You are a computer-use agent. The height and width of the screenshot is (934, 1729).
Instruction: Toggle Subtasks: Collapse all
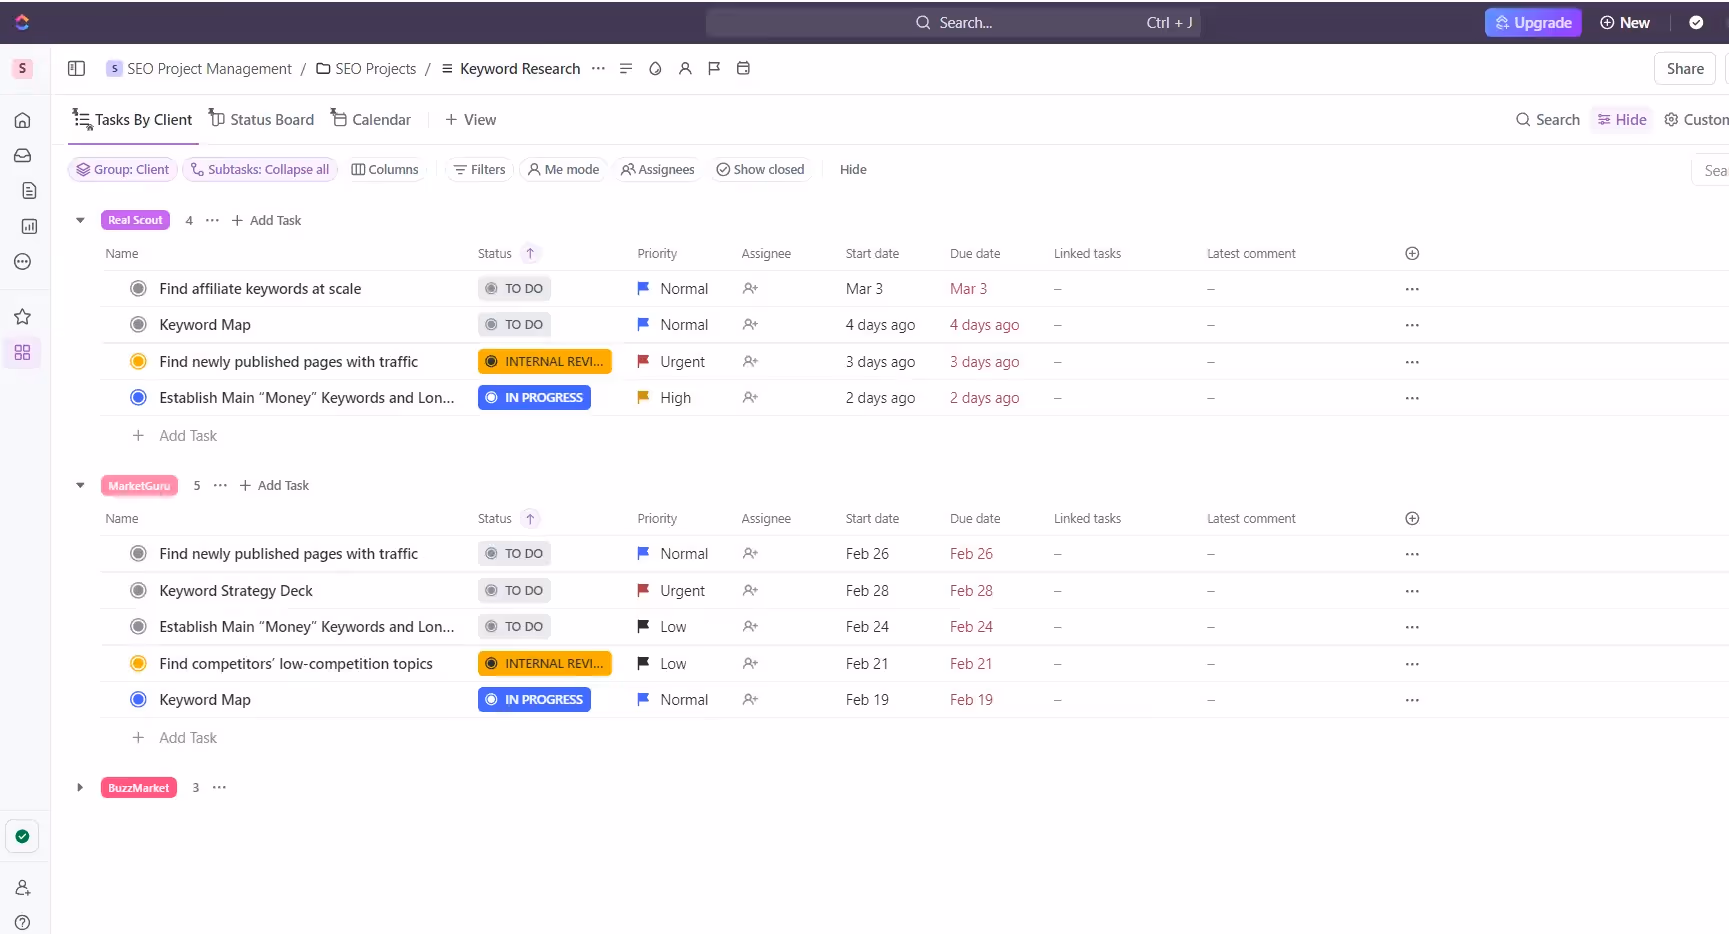[260, 169]
